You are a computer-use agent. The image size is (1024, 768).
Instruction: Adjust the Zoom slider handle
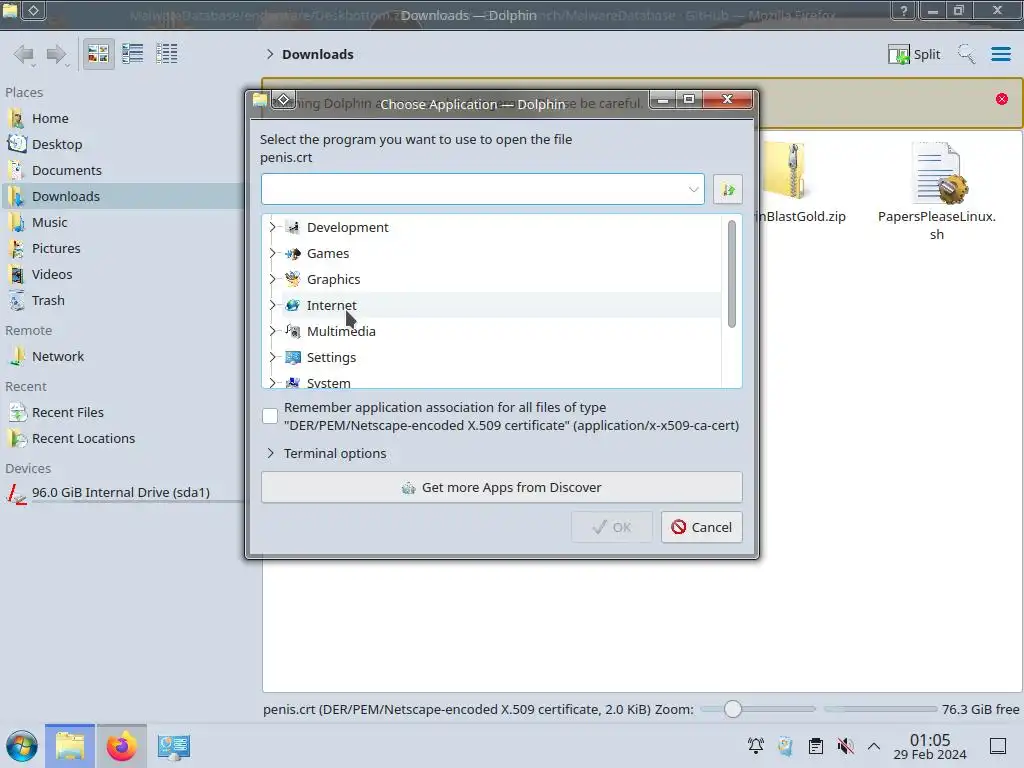[733, 709]
